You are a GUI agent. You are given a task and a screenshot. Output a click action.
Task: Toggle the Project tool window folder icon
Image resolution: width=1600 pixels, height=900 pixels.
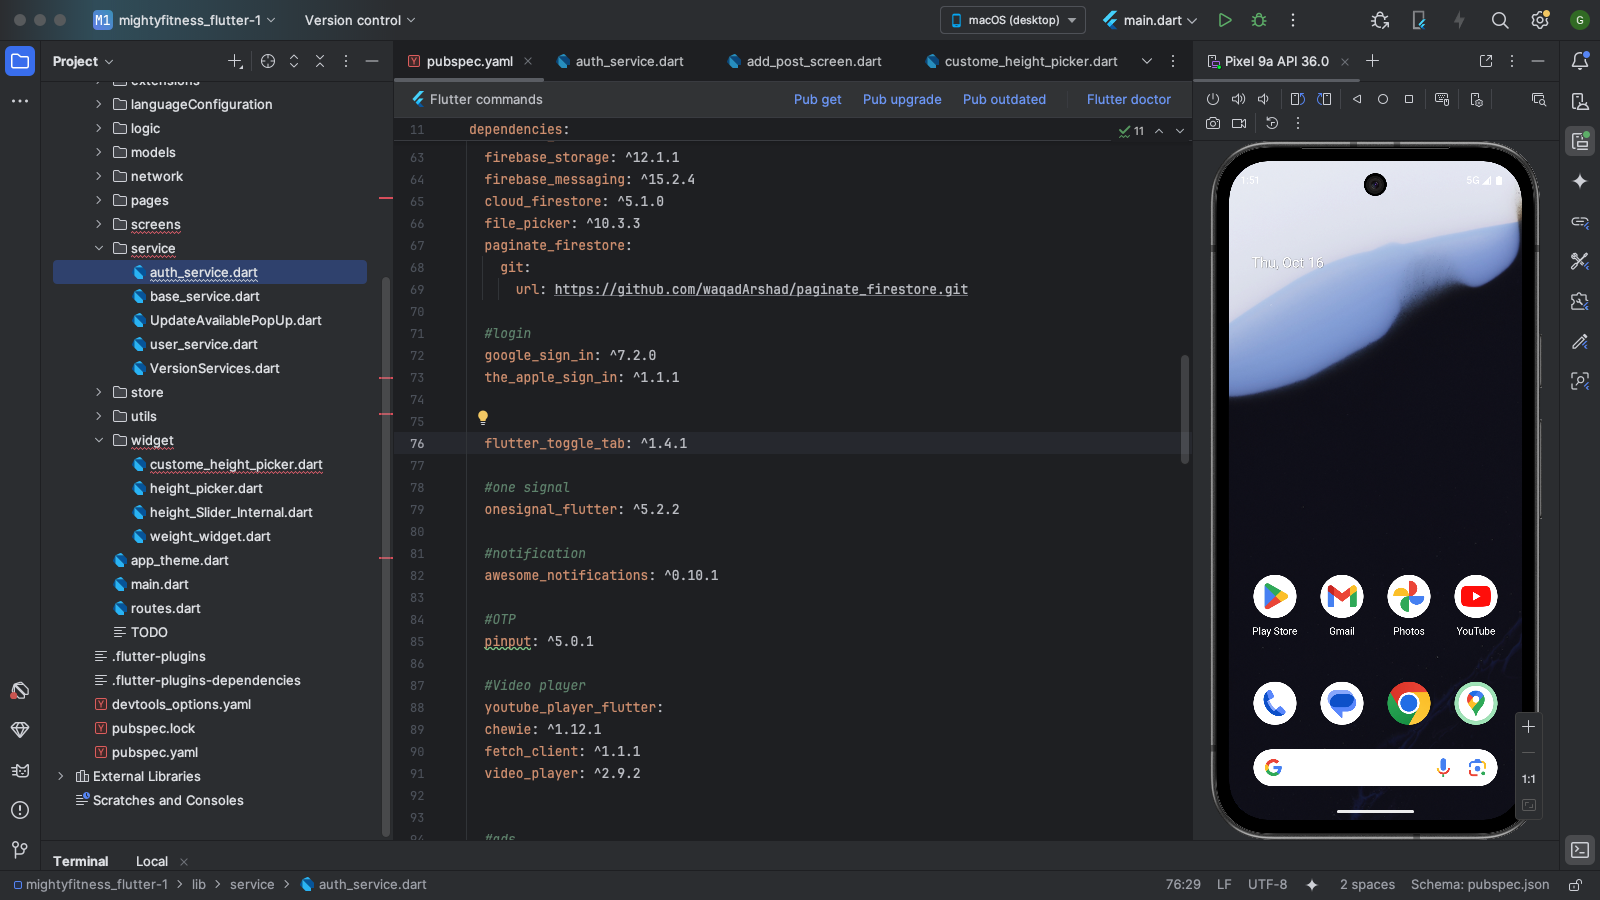coord(20,61)
